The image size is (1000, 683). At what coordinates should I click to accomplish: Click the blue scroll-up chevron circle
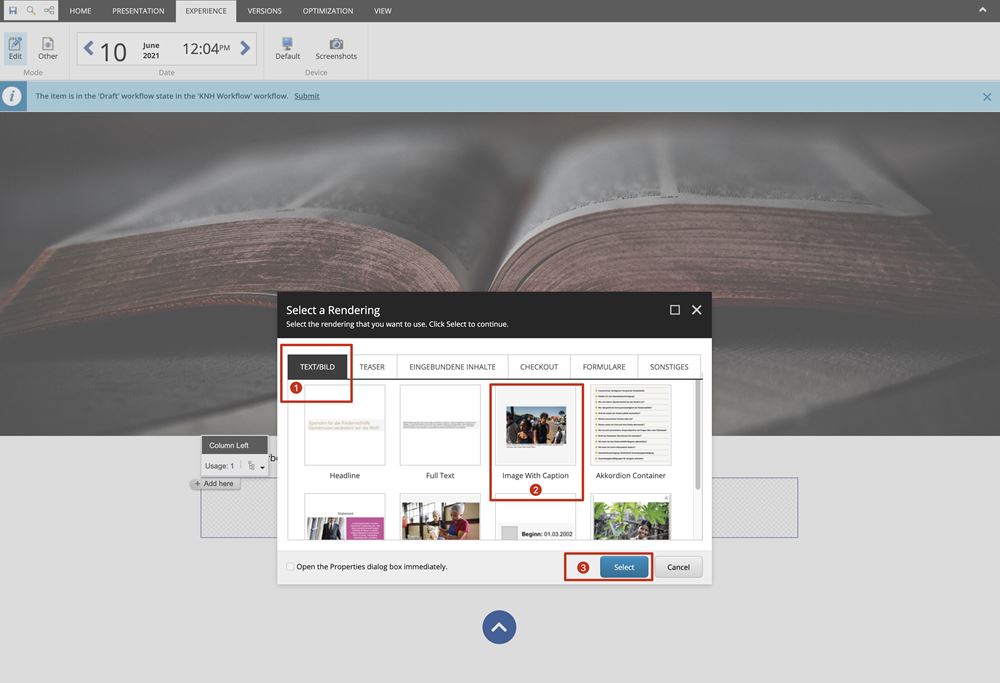499,627
